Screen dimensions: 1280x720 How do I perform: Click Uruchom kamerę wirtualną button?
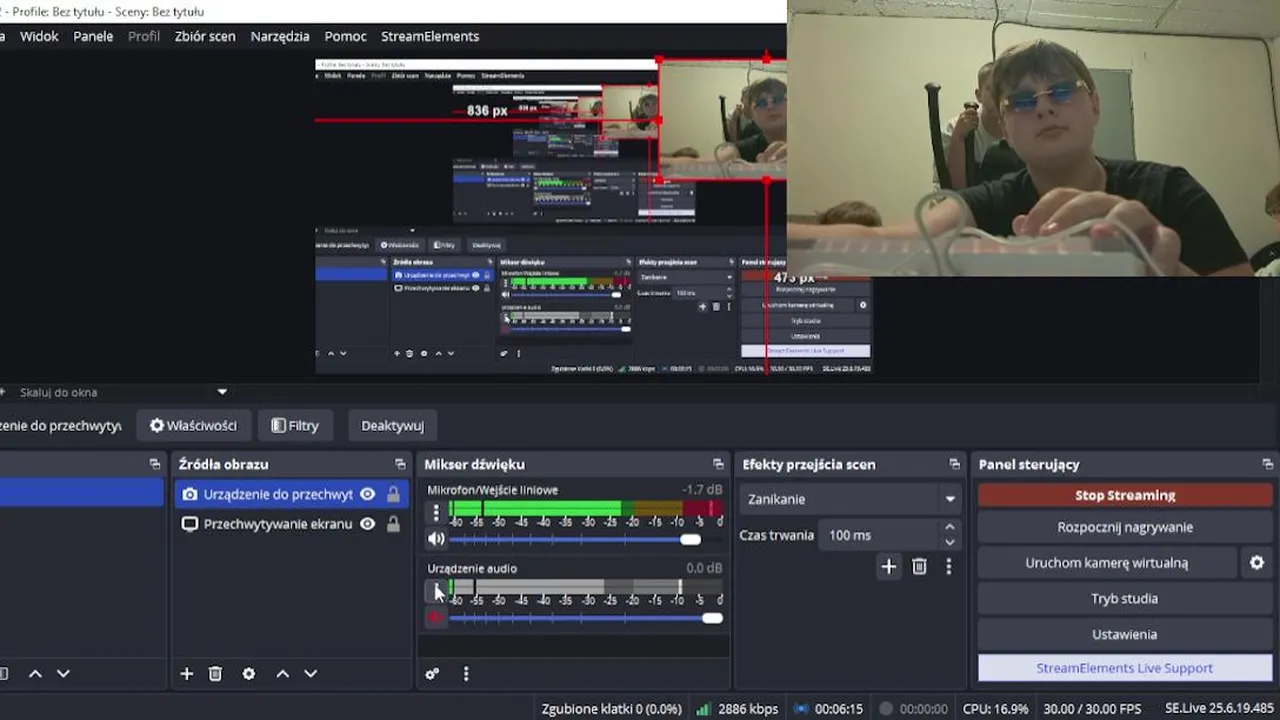point(1107,563)
